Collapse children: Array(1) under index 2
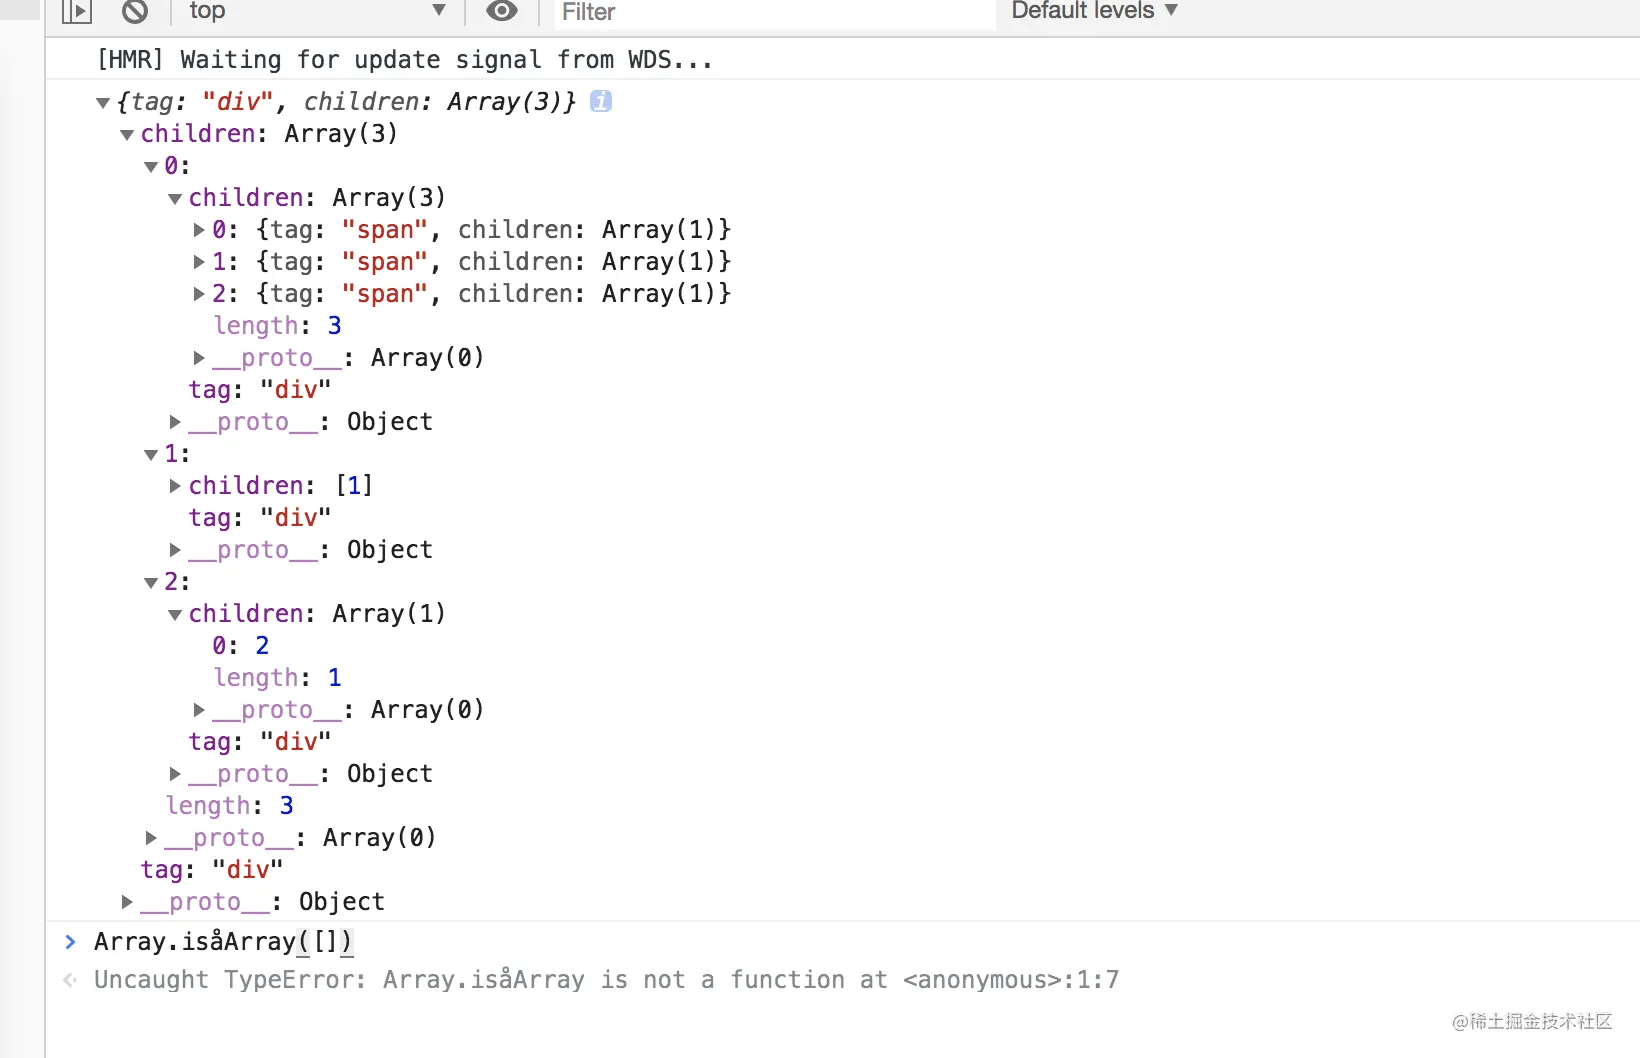 [x=175, y=614]
